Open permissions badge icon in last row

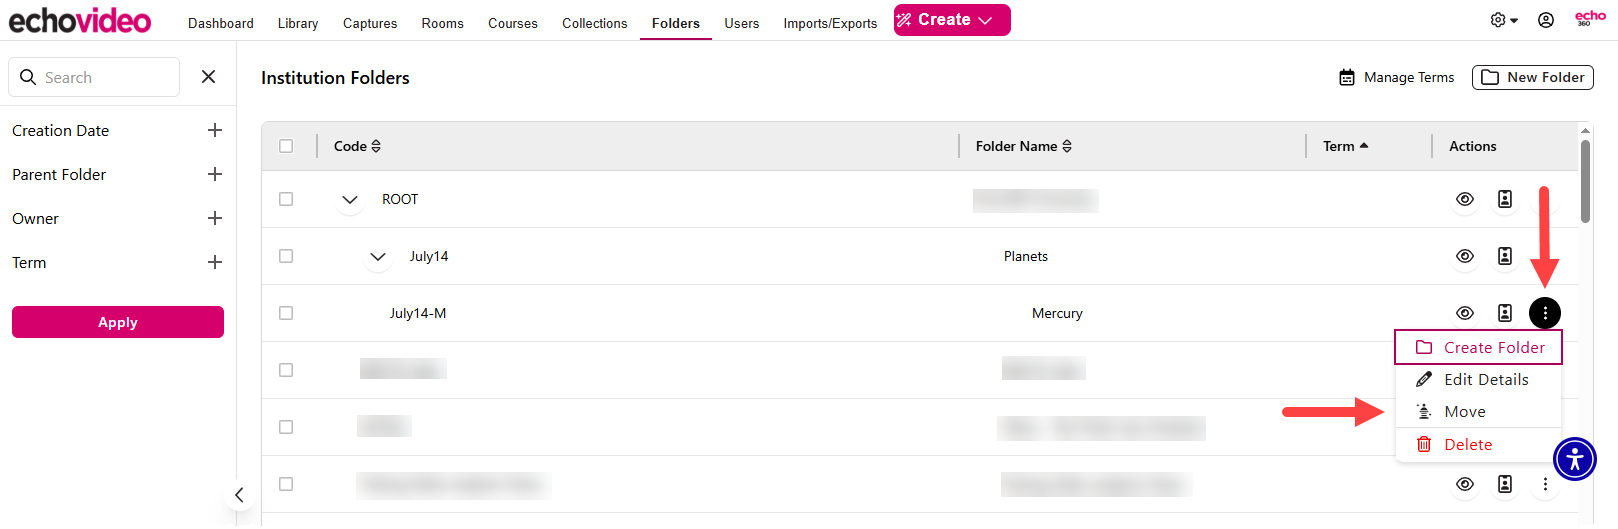click(x=1505, y=484)
